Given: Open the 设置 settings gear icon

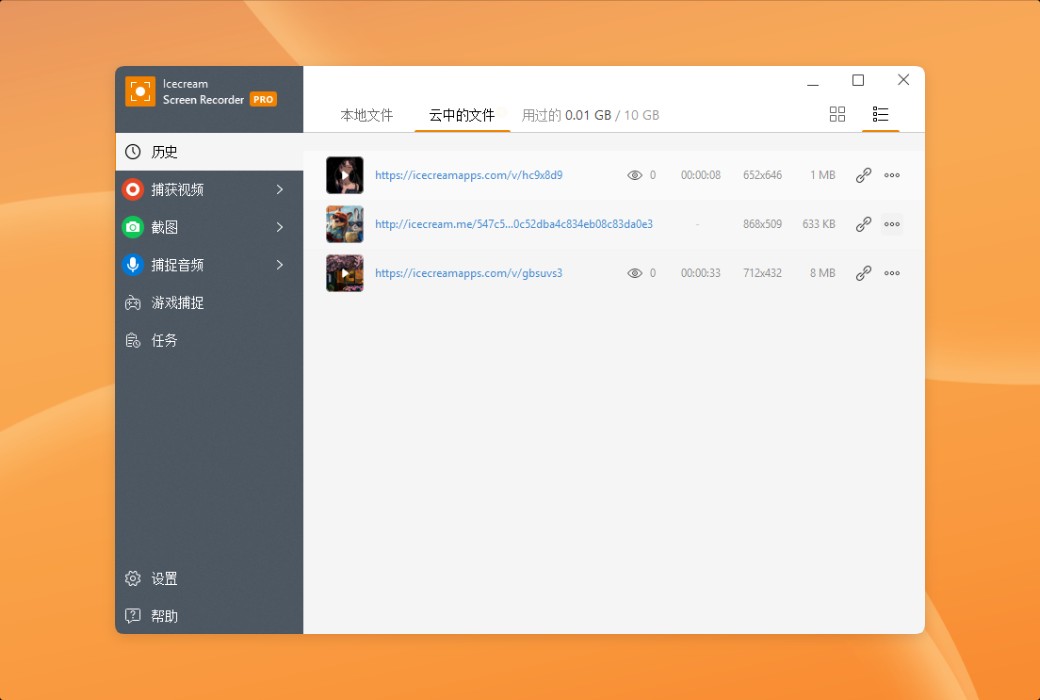Looking at the screenshot, I should coord(133,578).
